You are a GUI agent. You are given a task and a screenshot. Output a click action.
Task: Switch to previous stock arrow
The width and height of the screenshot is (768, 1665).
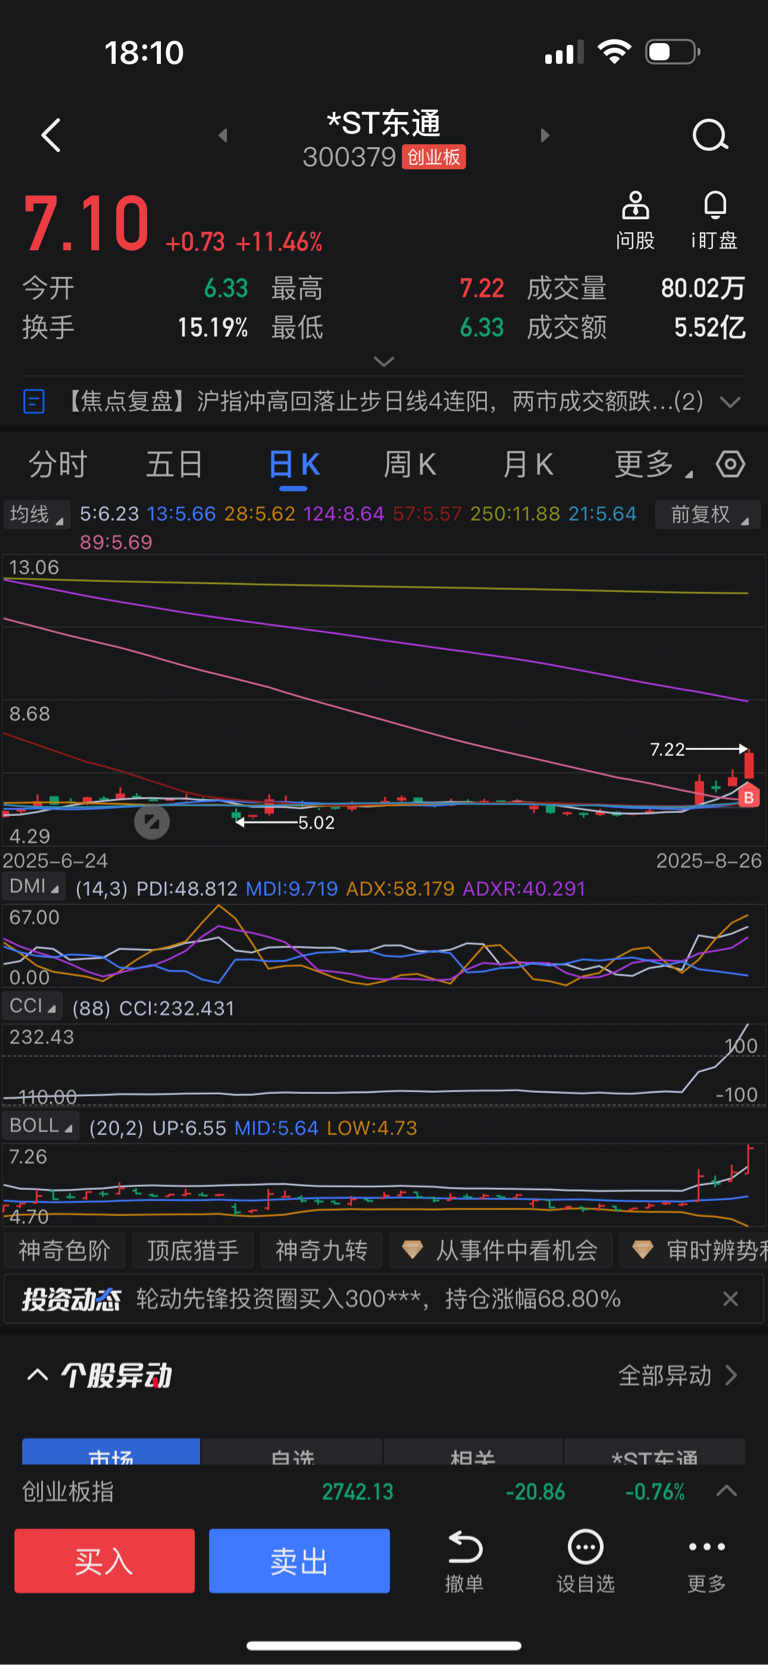[x=223, y=135]
